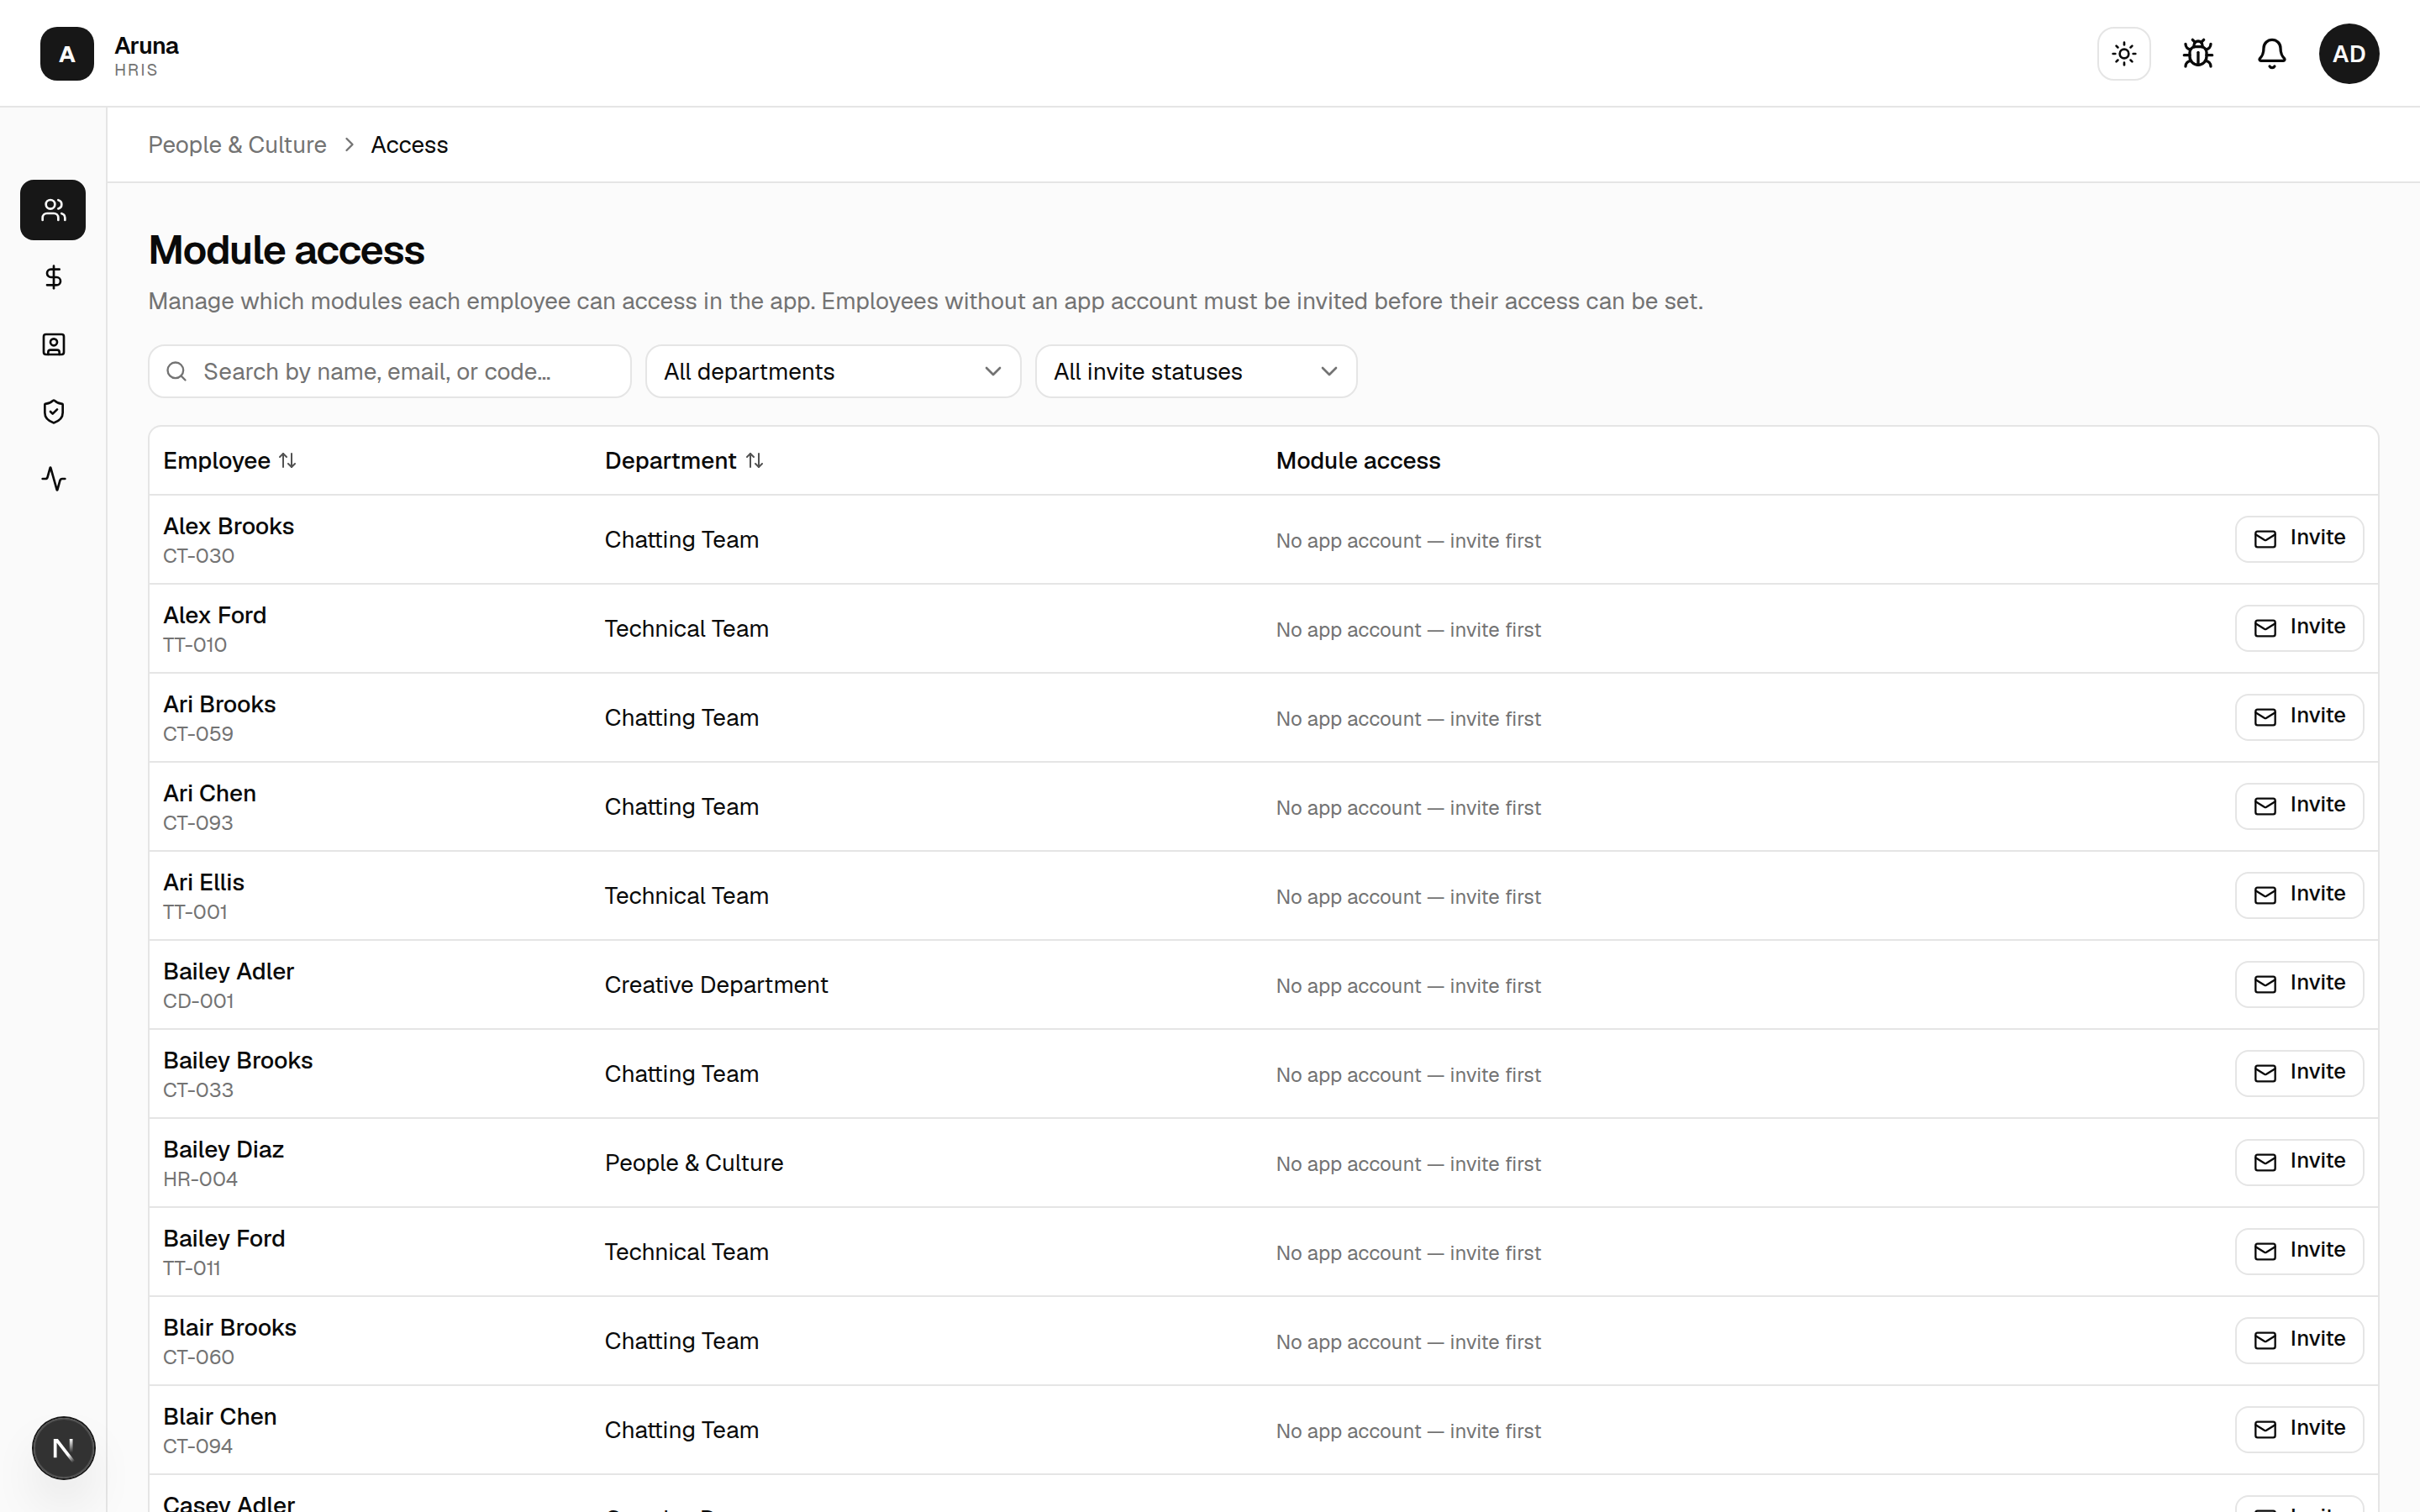Select employee name Bailey Diaz
The image size is (2420, 1512).
click(223, 1149)
